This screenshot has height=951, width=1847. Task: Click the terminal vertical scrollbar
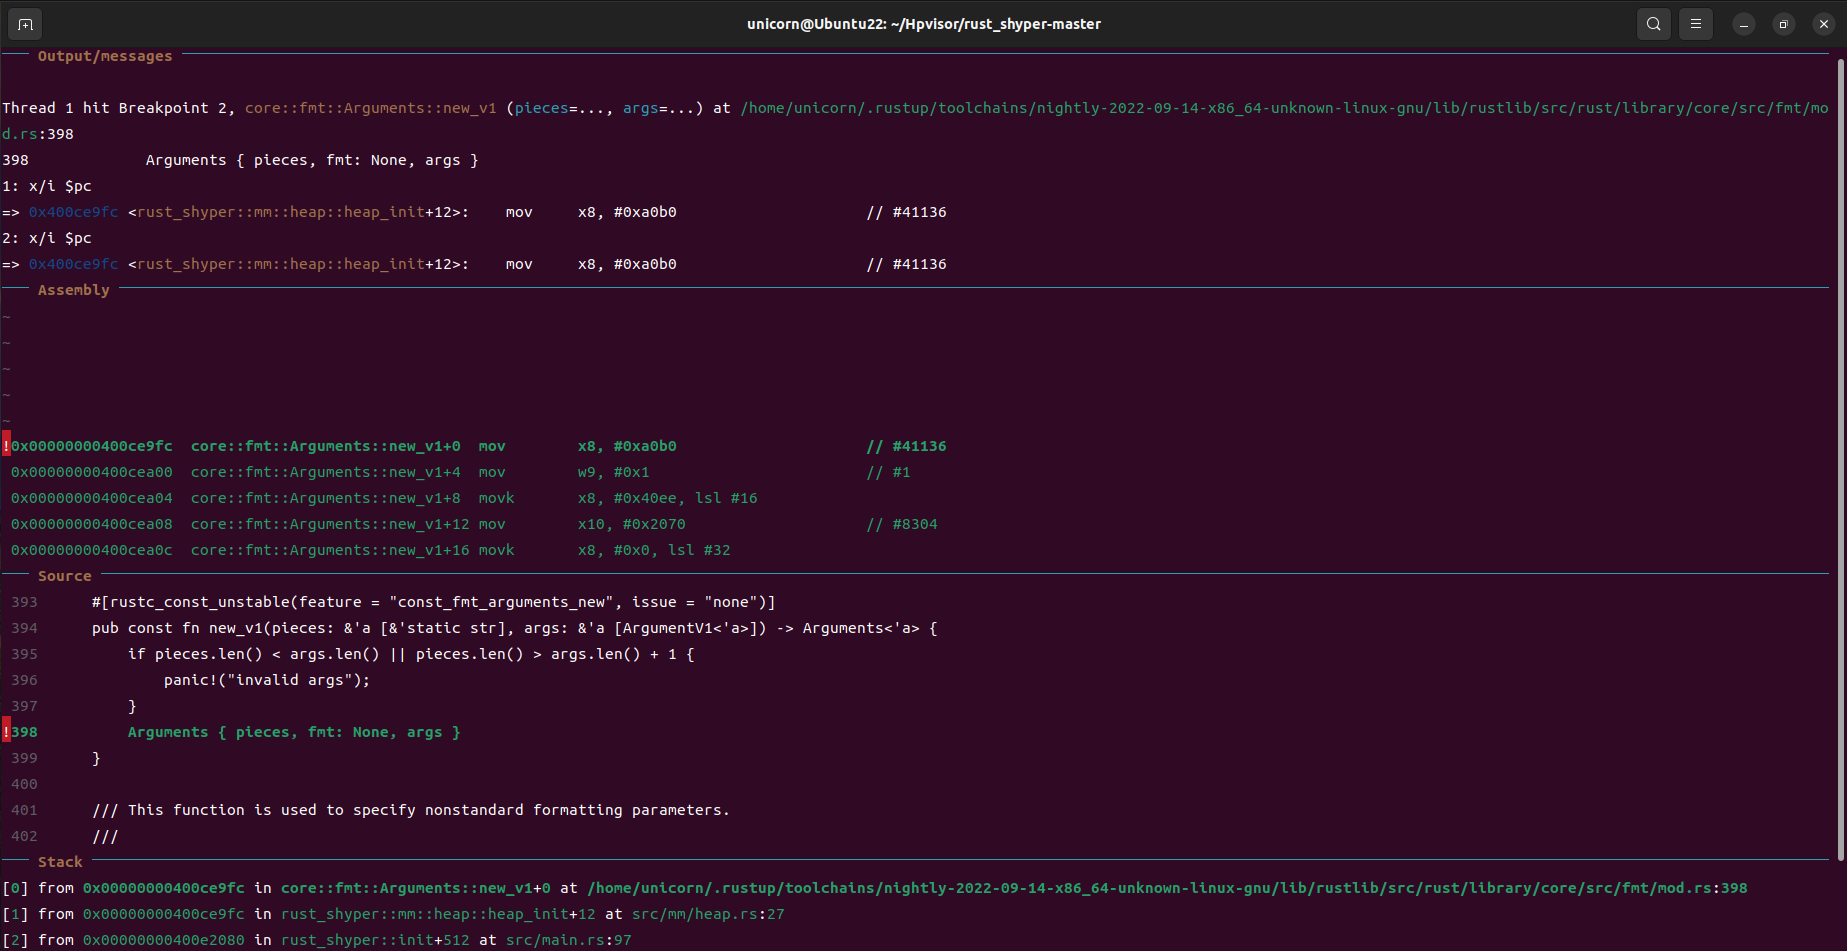pos(1841,460)
